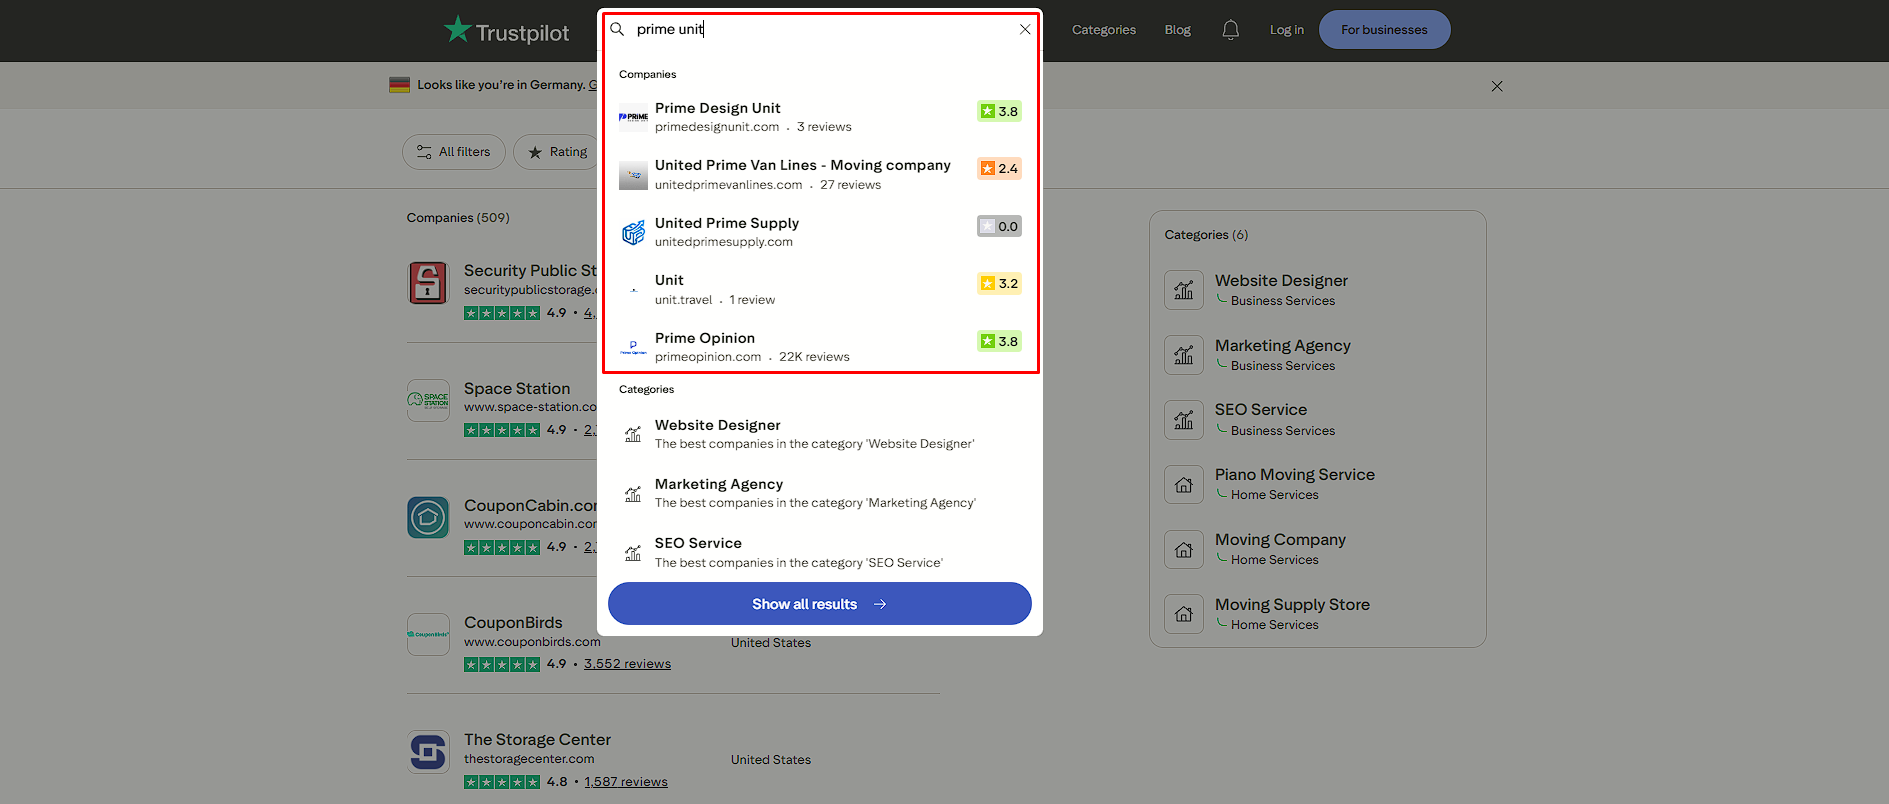Open the All filters button
1889x804 pixels.
454,152
